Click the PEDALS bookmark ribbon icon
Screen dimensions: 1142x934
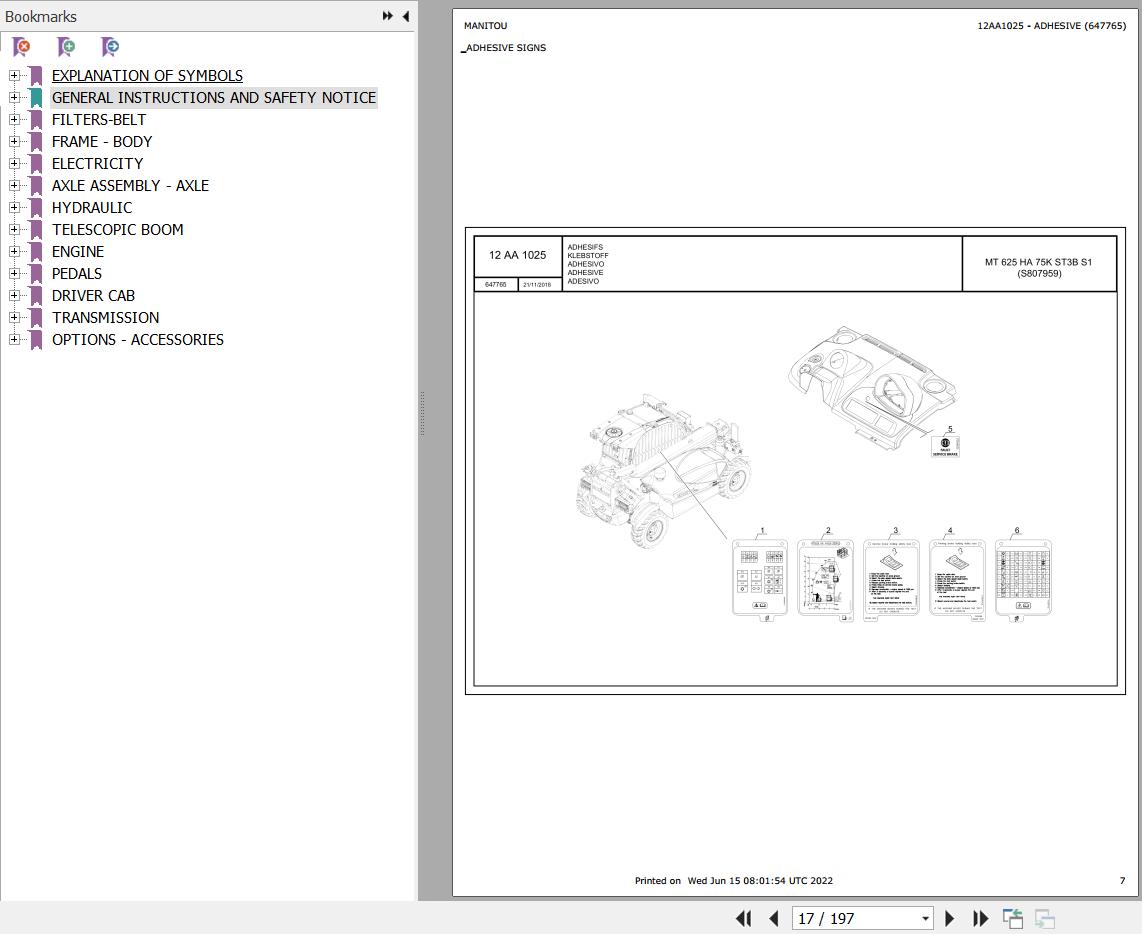click(x=36, y=275)
